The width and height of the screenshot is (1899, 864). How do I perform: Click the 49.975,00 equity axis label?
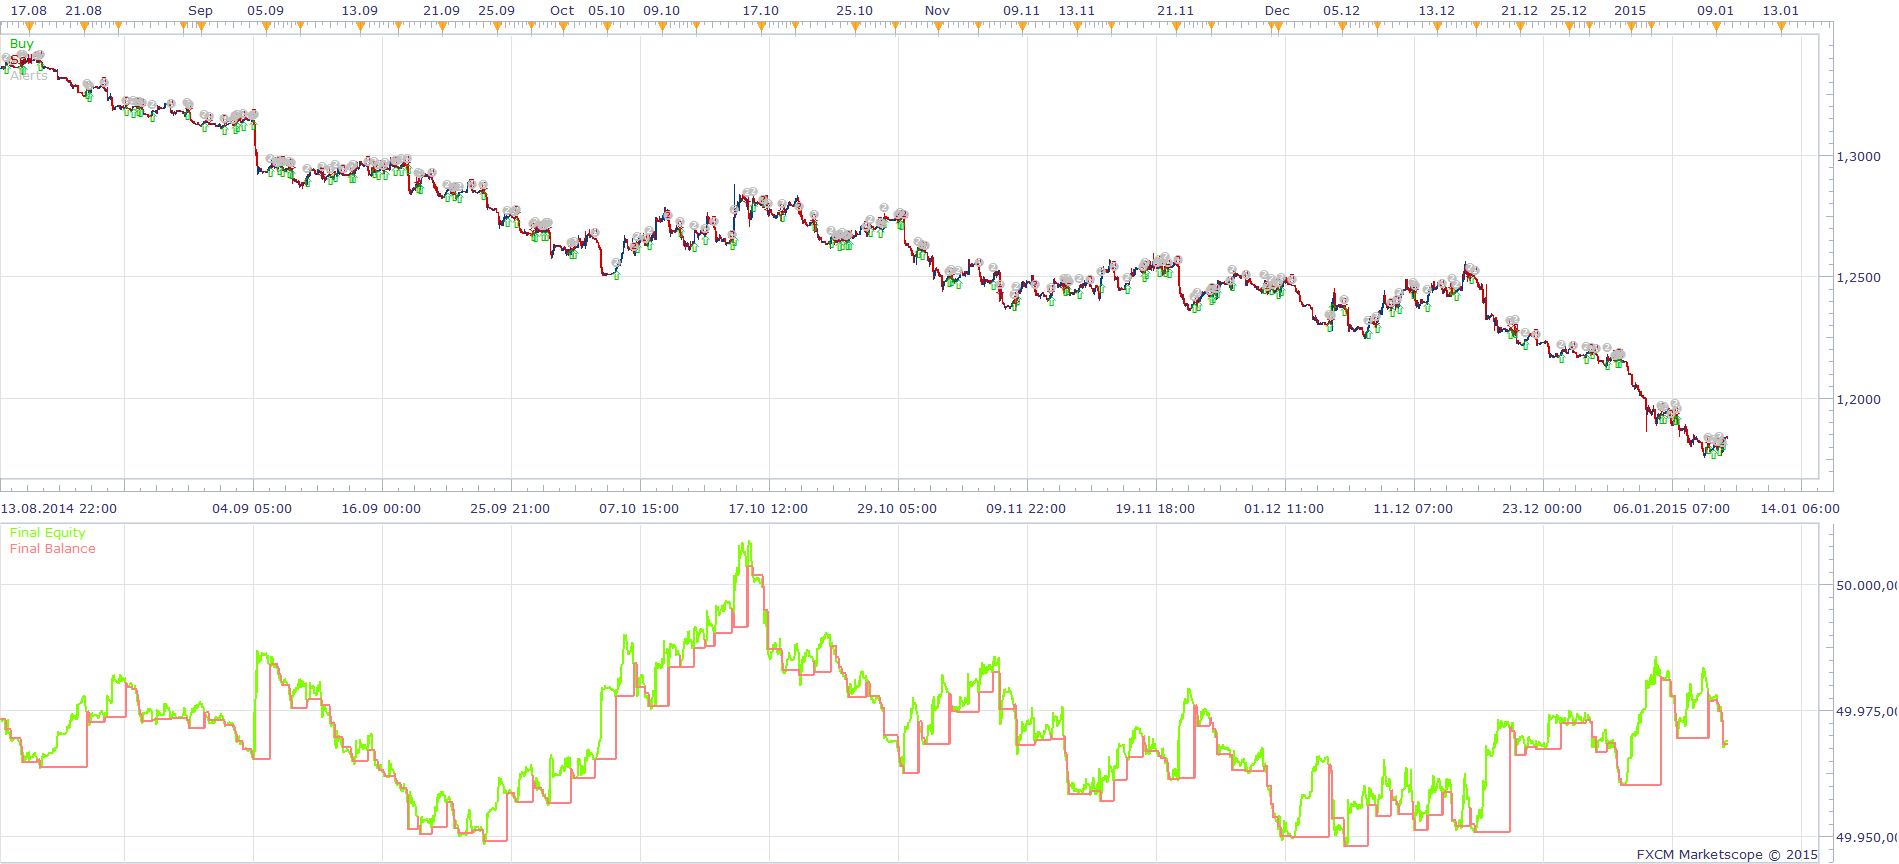coord(1867,712)
